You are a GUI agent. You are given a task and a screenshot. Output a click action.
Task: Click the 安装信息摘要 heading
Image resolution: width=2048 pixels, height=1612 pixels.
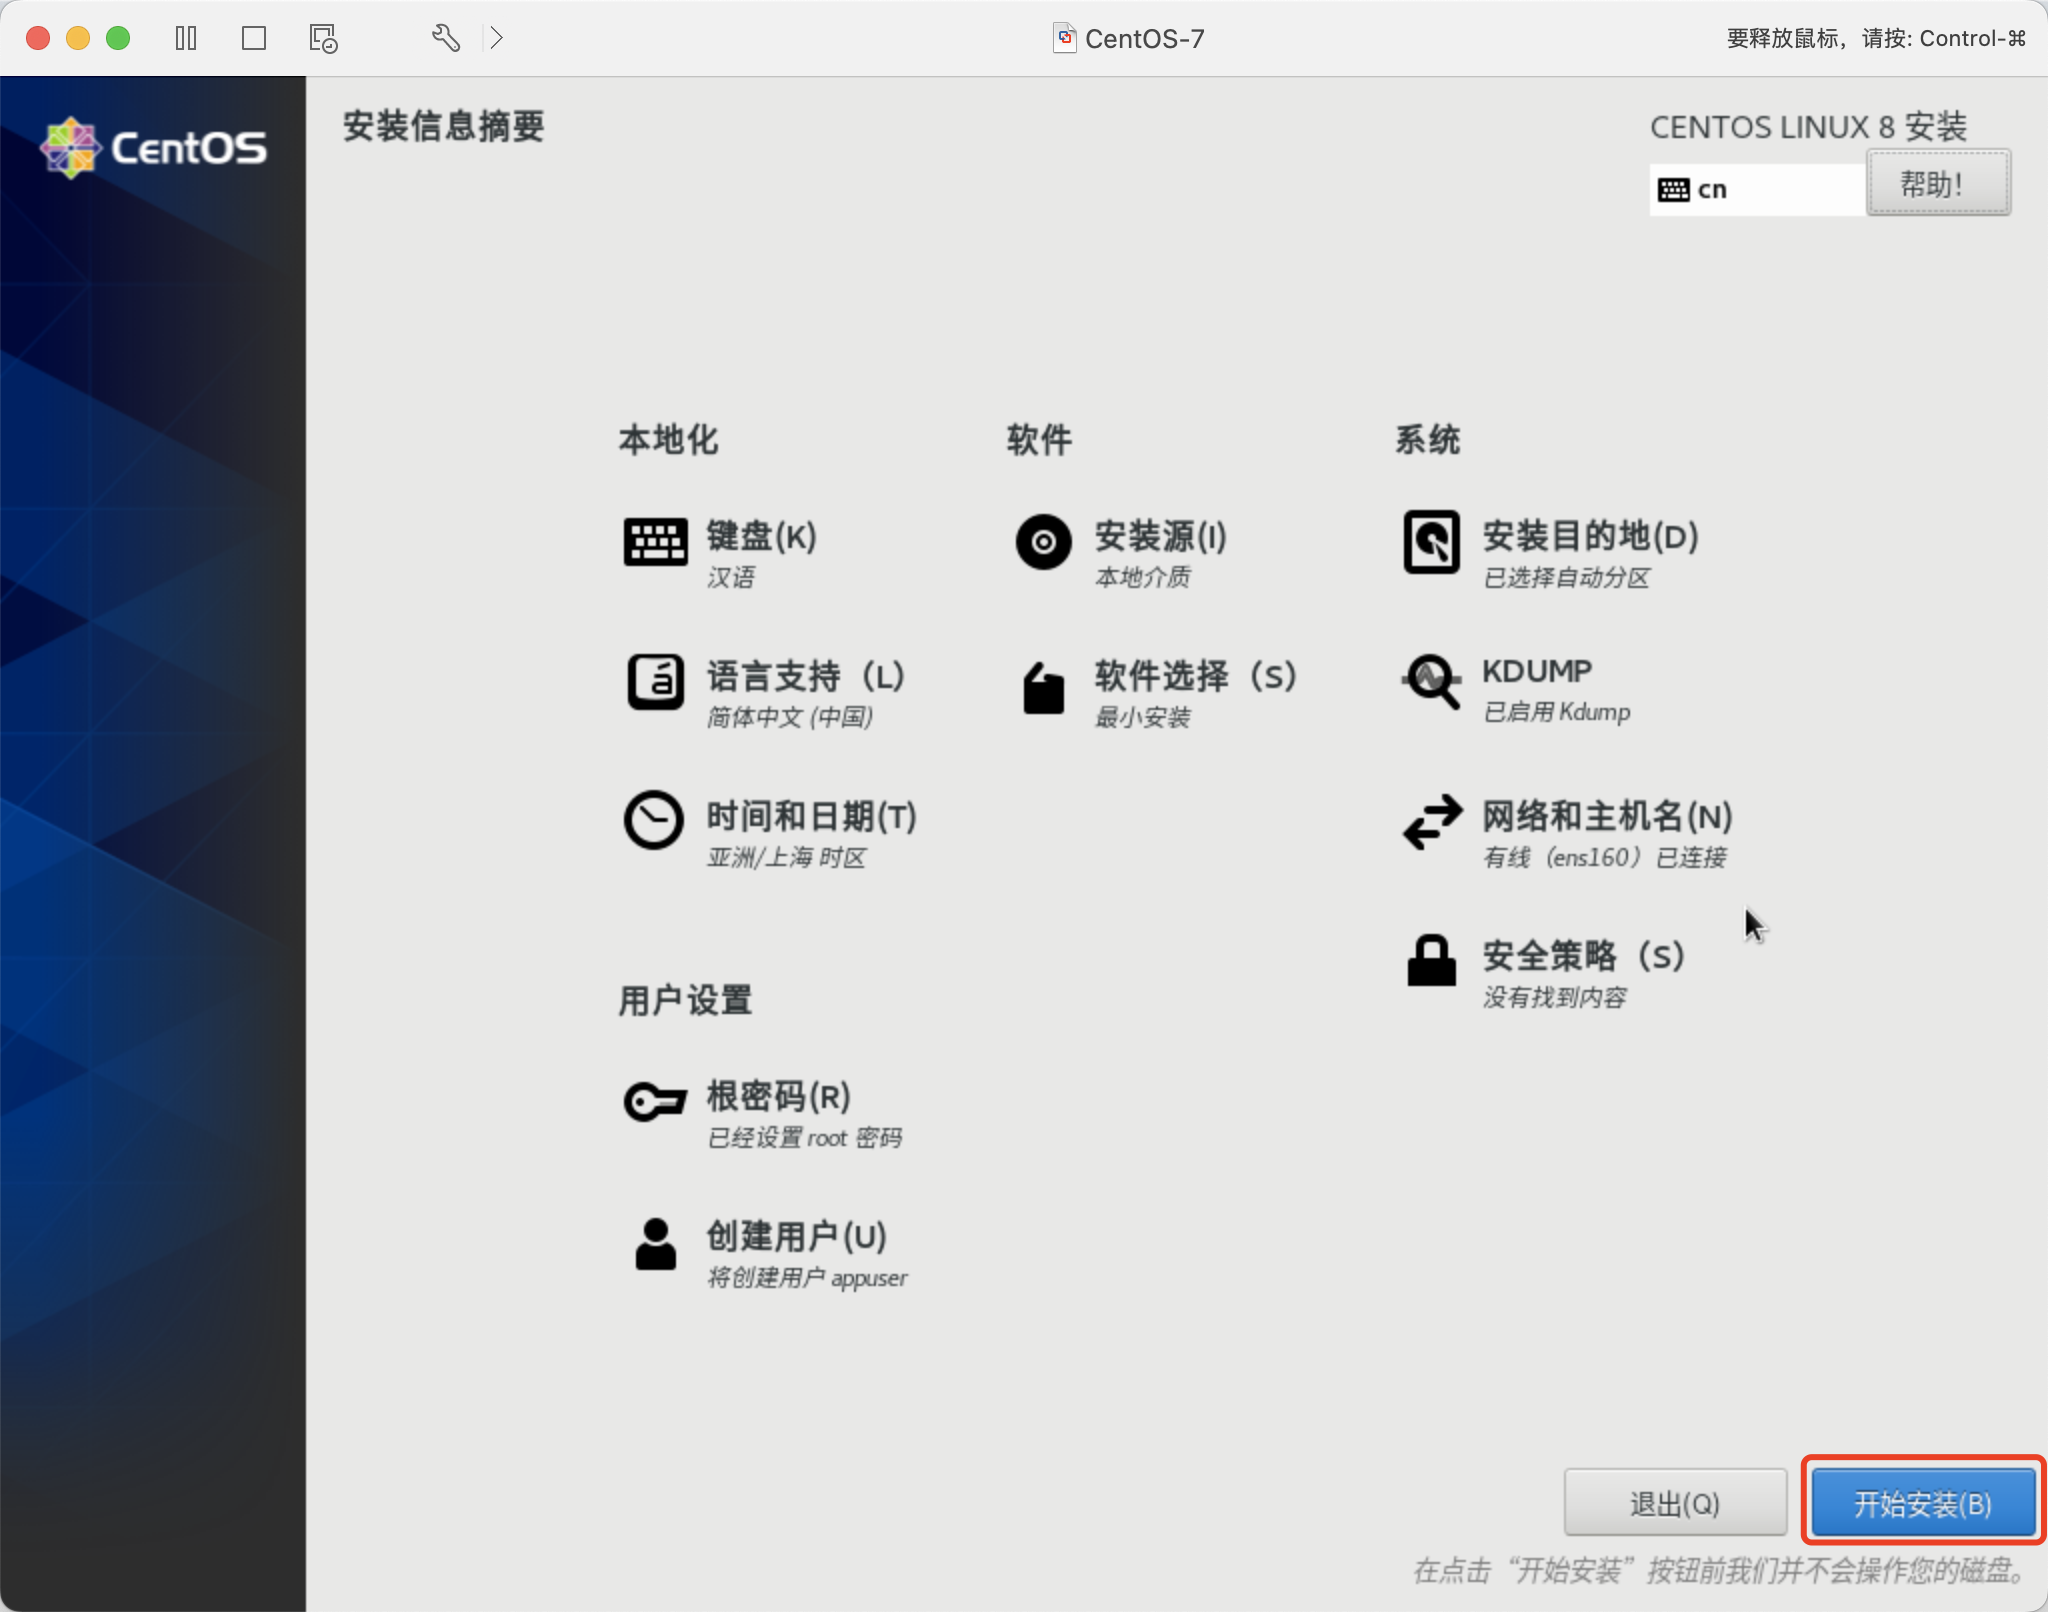[443, 126]
